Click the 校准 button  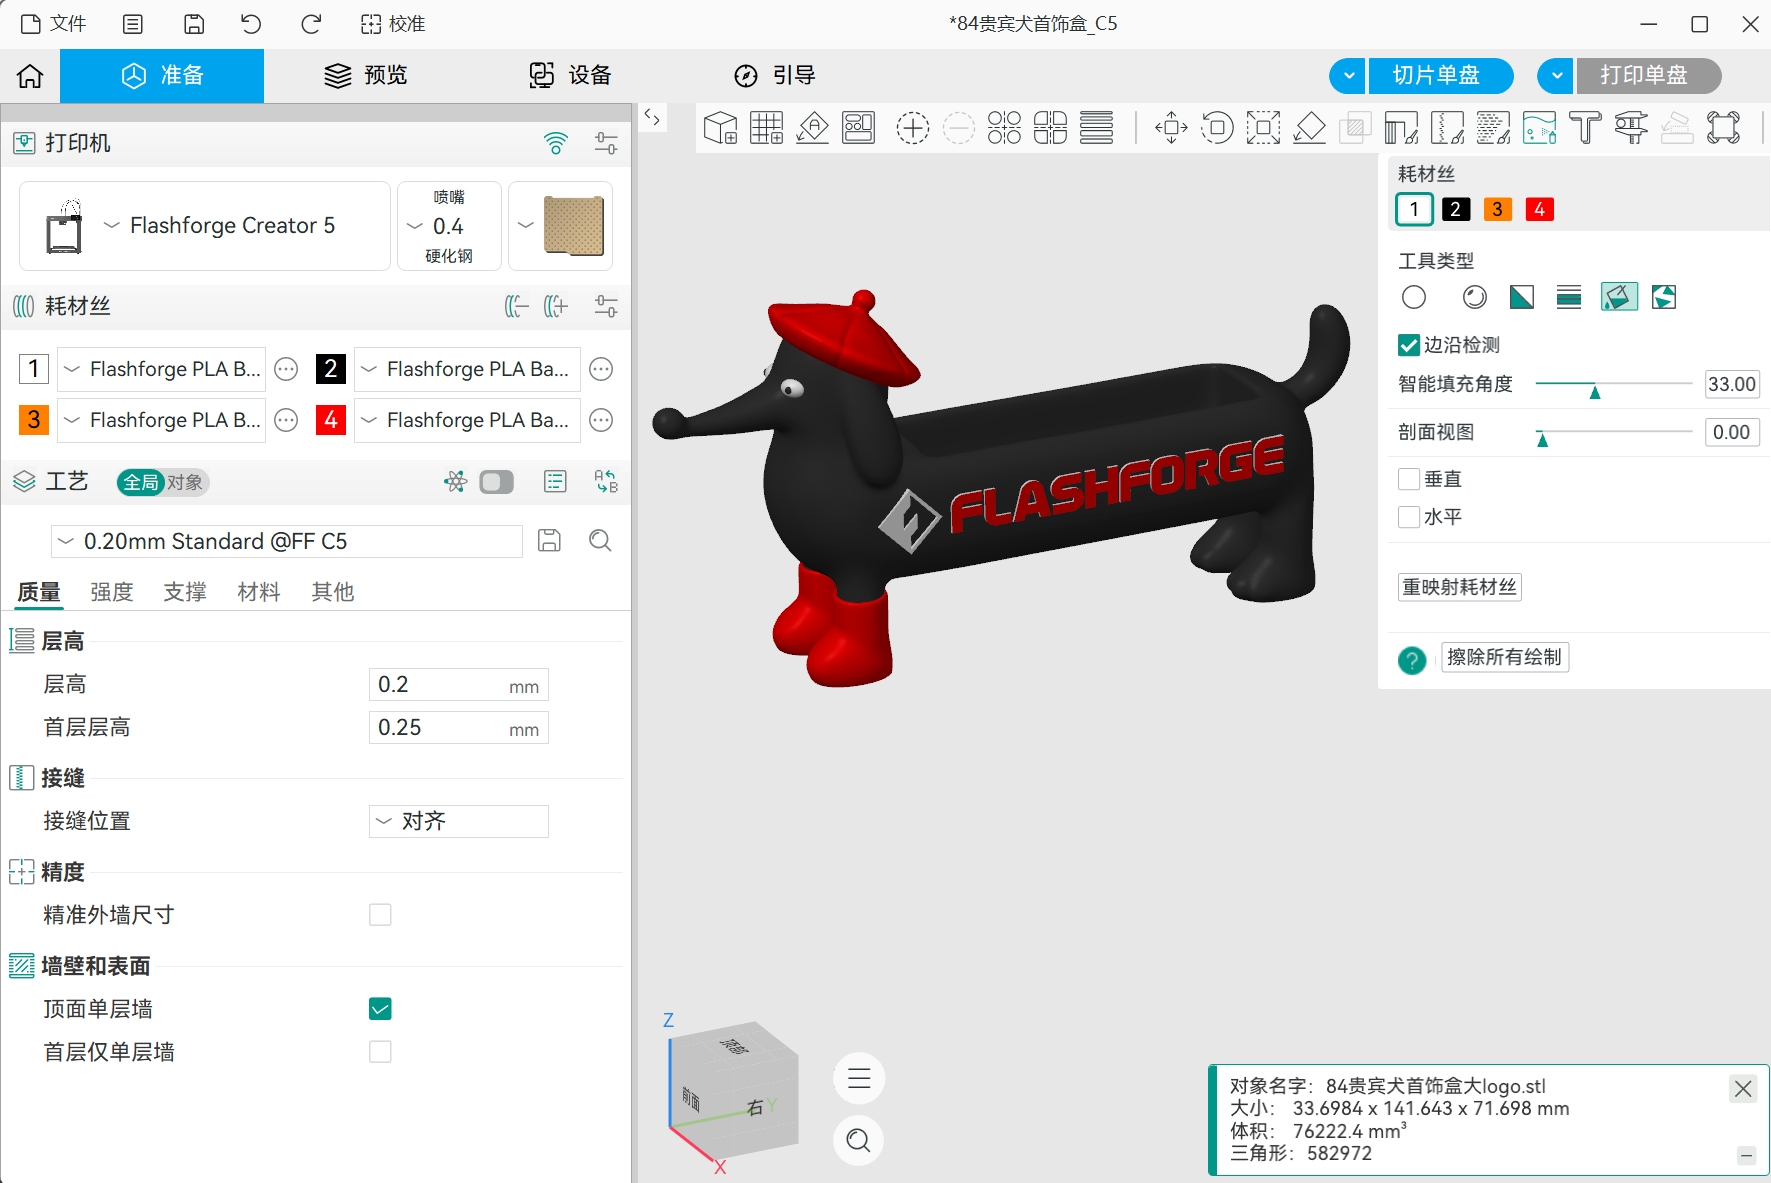[393, 24]
